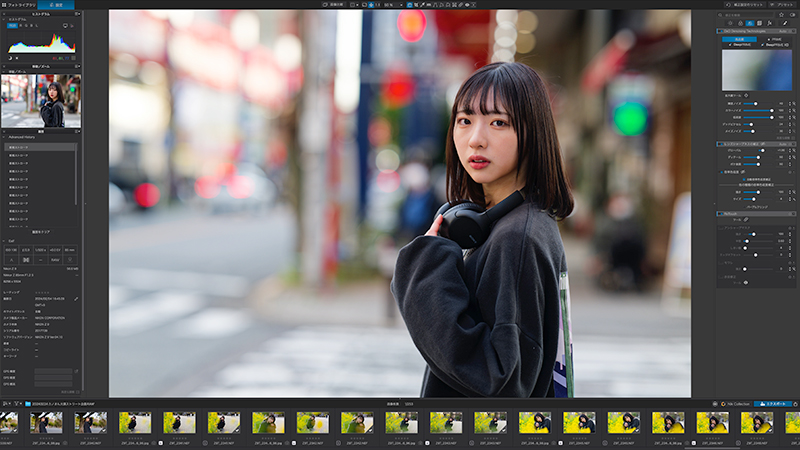
Task: Open the Geometry palette tab icon
Action: click(759, 23)
